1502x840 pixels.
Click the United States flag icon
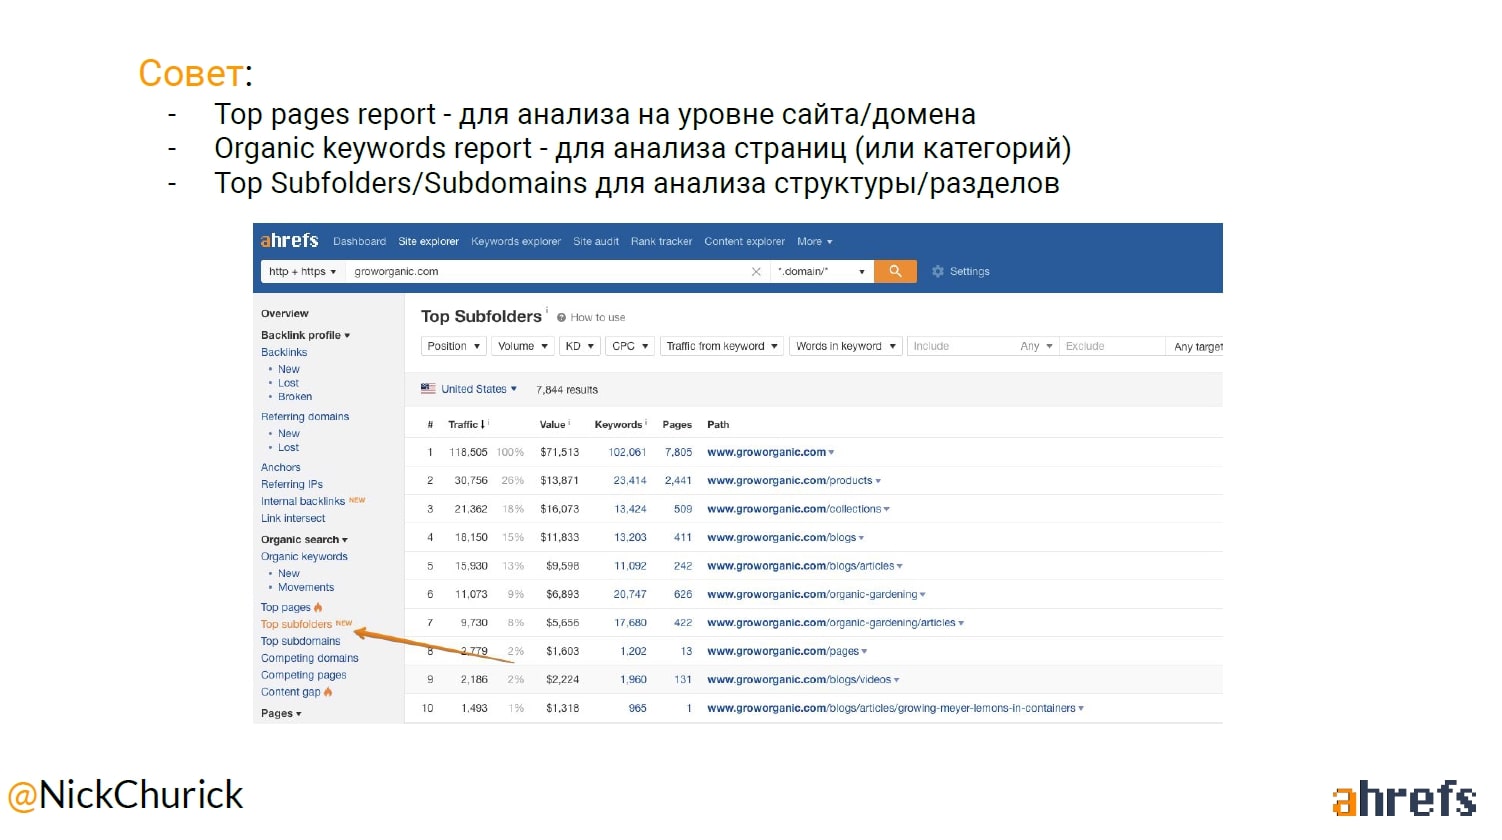click(x=428, y=389)
